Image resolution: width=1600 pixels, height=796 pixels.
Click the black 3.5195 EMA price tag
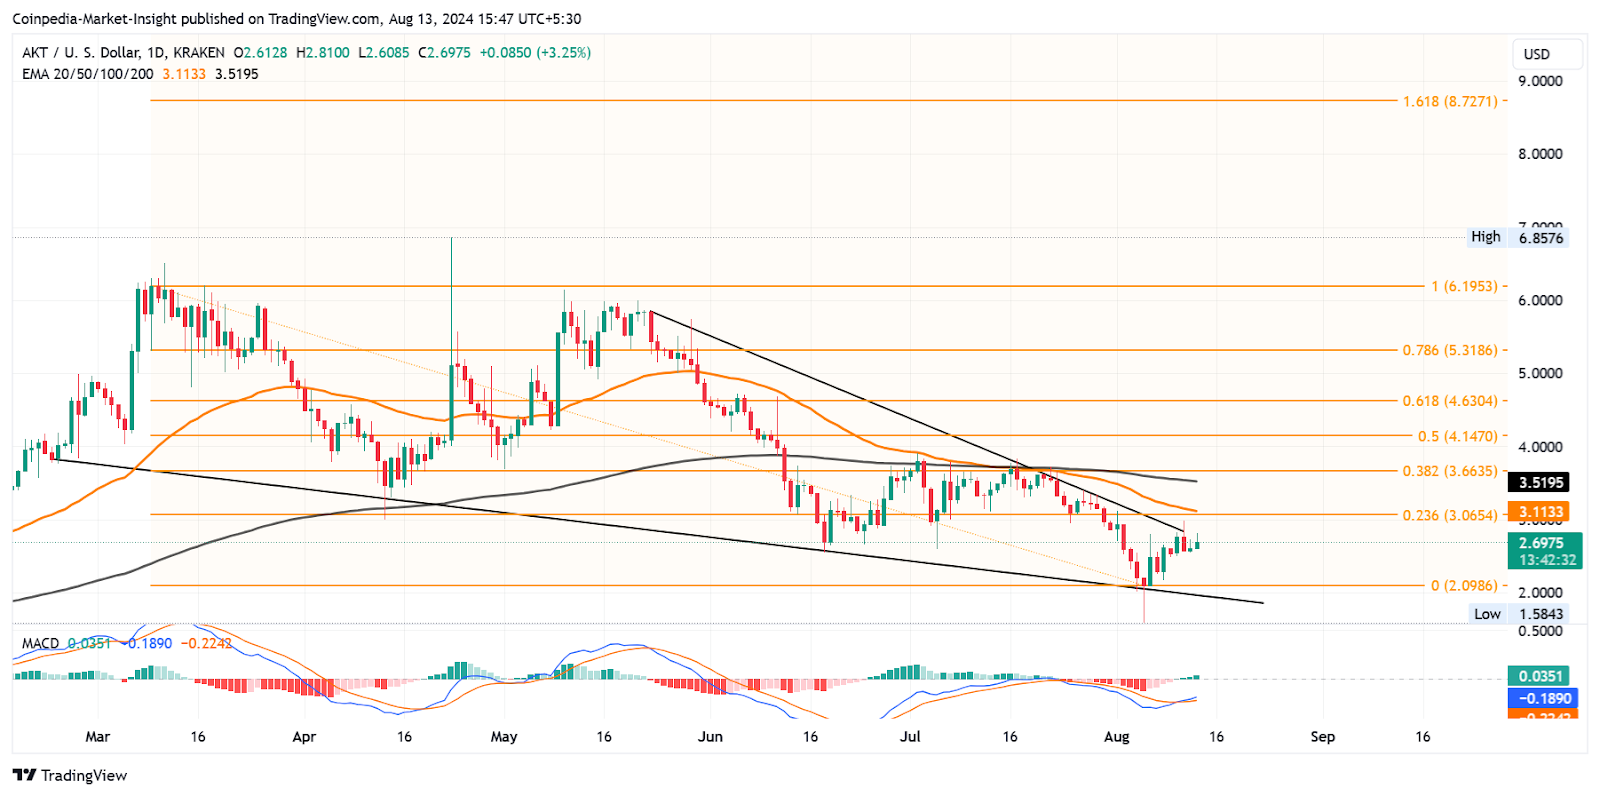(1538, 482)
